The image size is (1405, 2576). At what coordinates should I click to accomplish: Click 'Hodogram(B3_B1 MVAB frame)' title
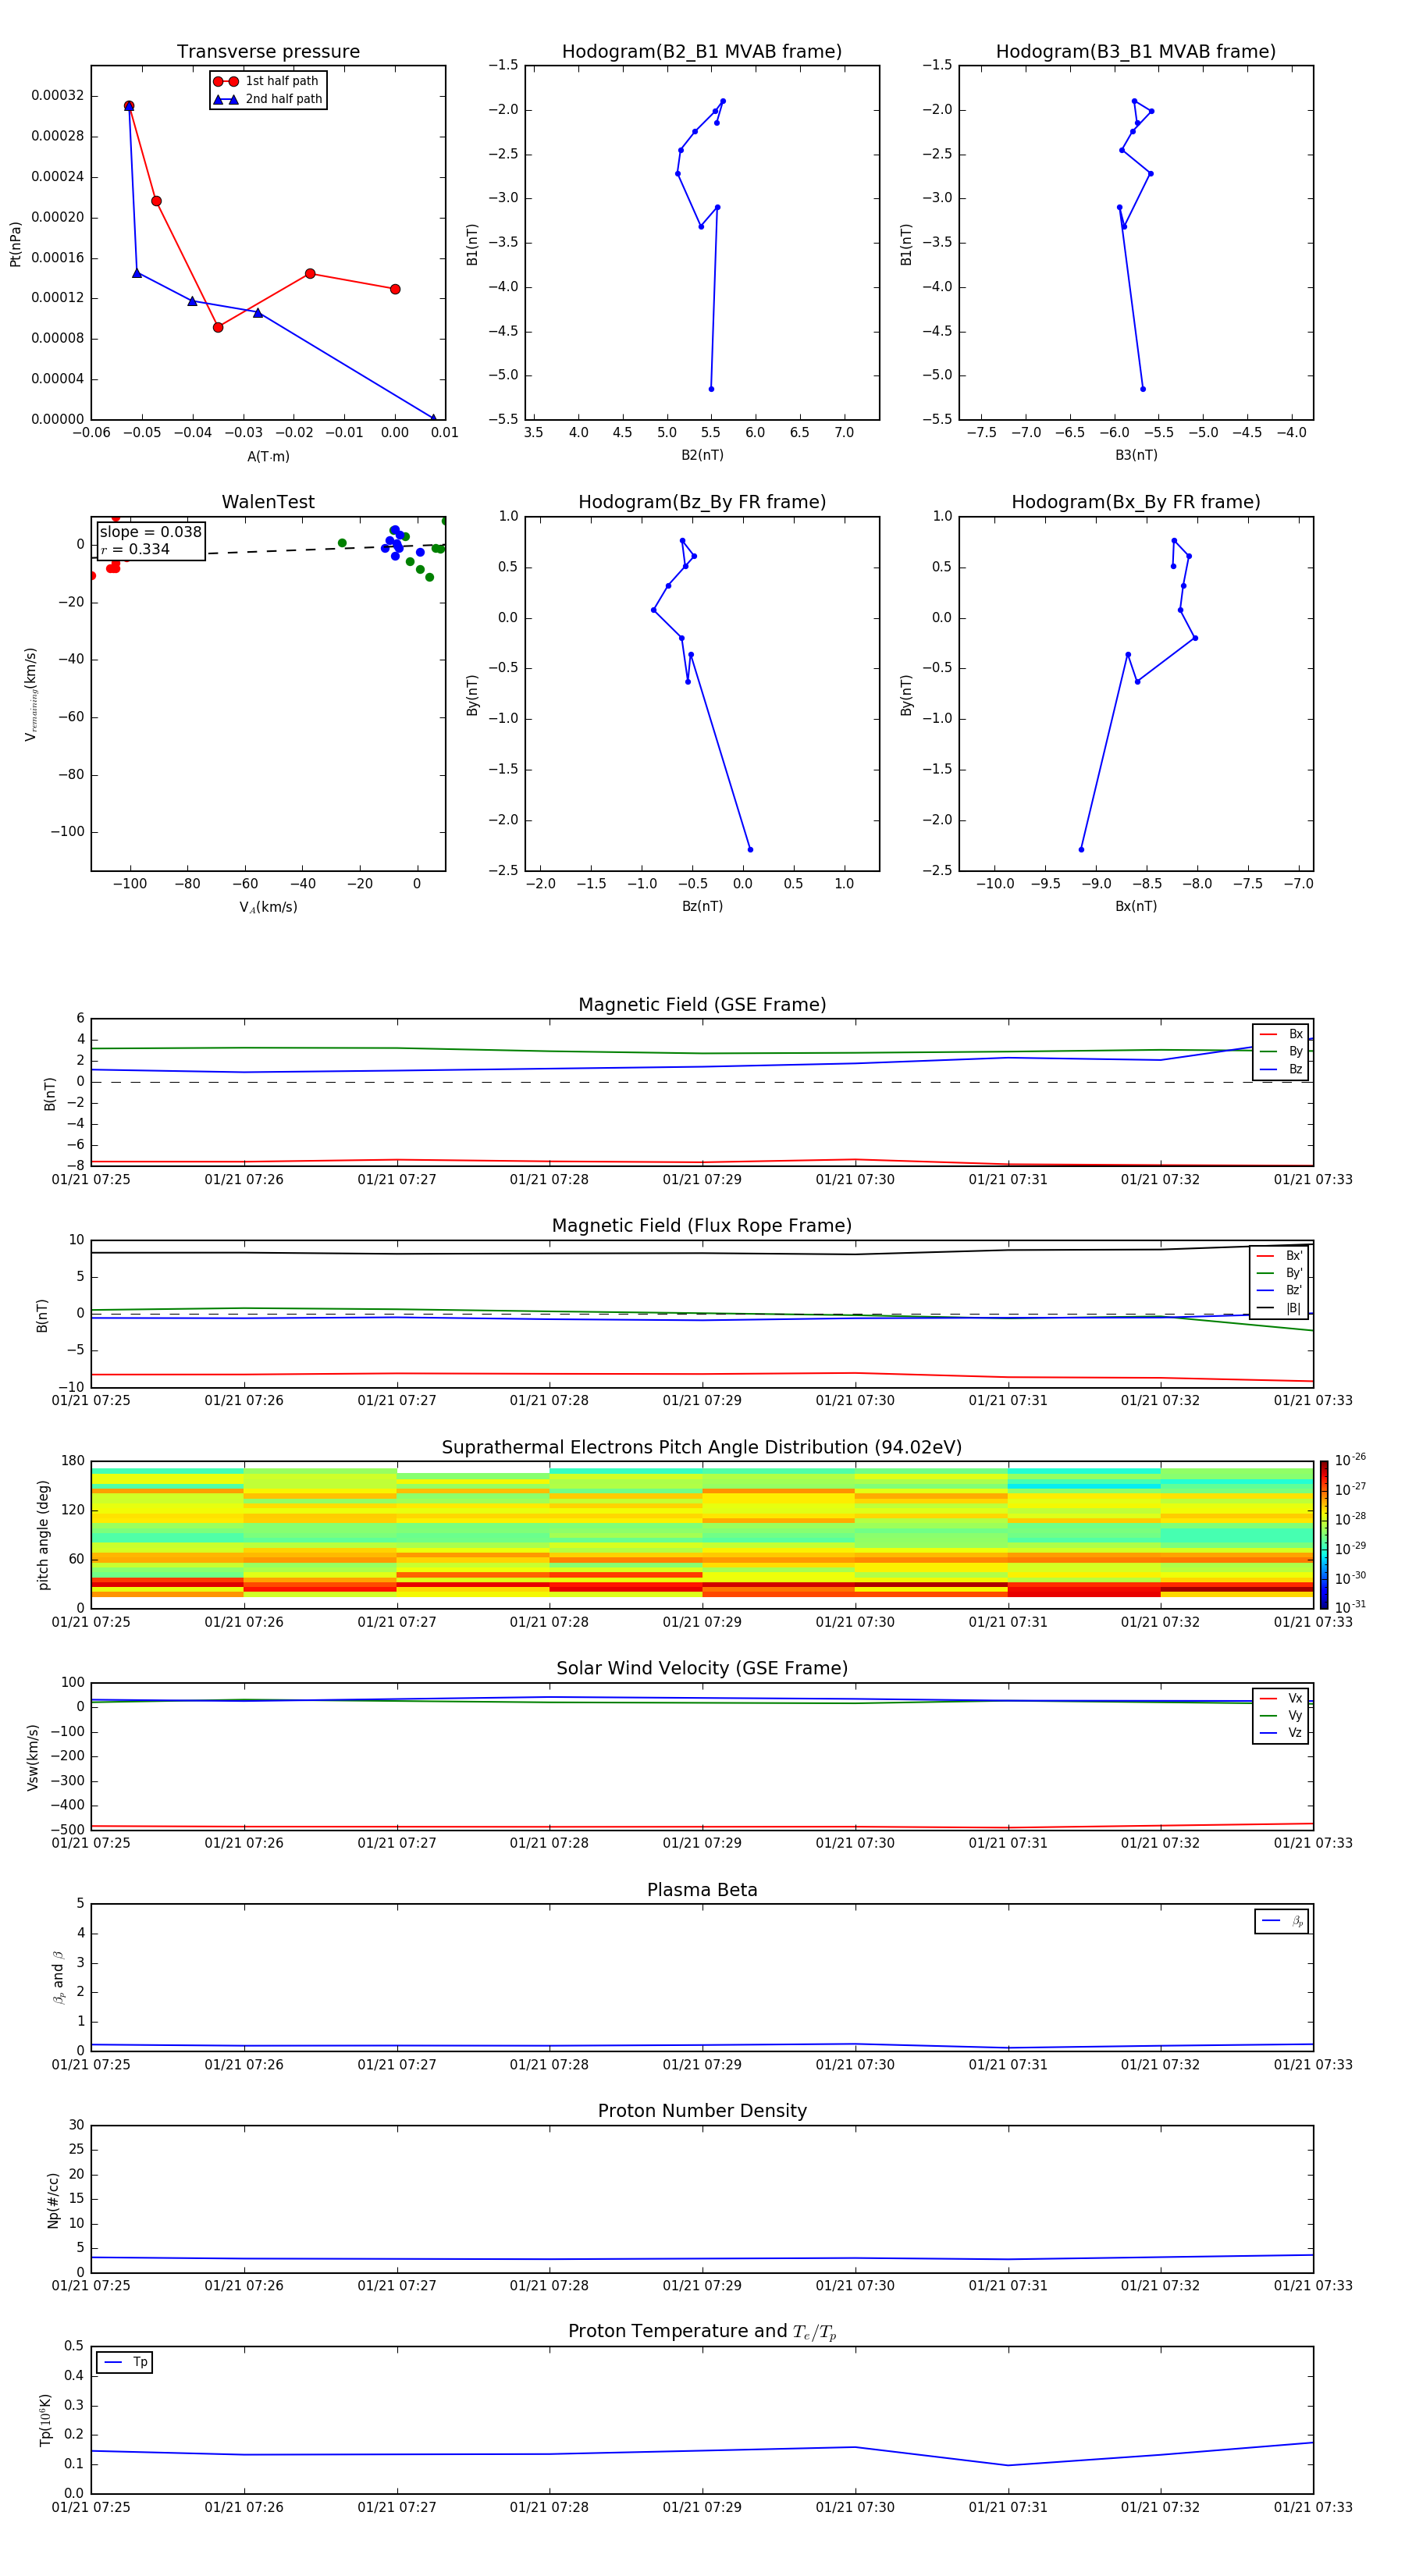tap(1136, 52)
